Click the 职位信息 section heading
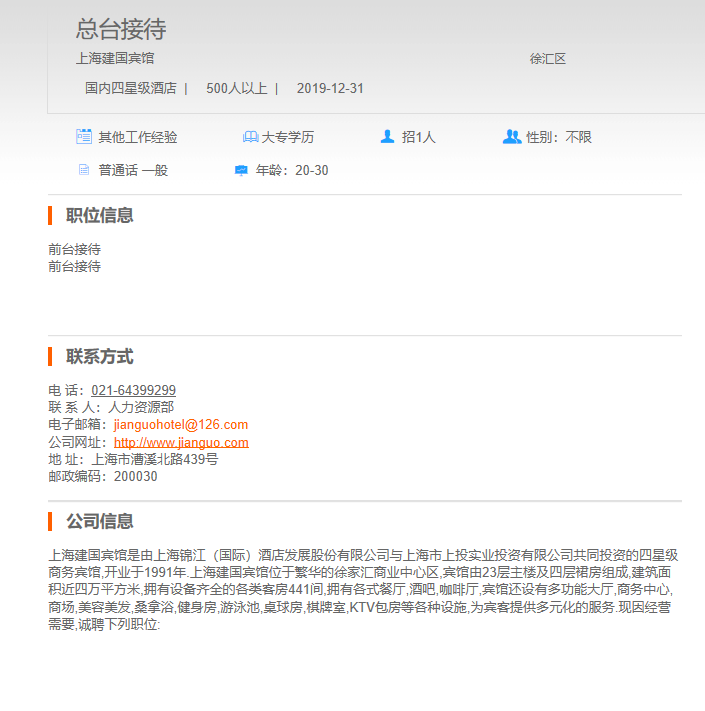This screenshot has height=711, width=705. (100, 215)
